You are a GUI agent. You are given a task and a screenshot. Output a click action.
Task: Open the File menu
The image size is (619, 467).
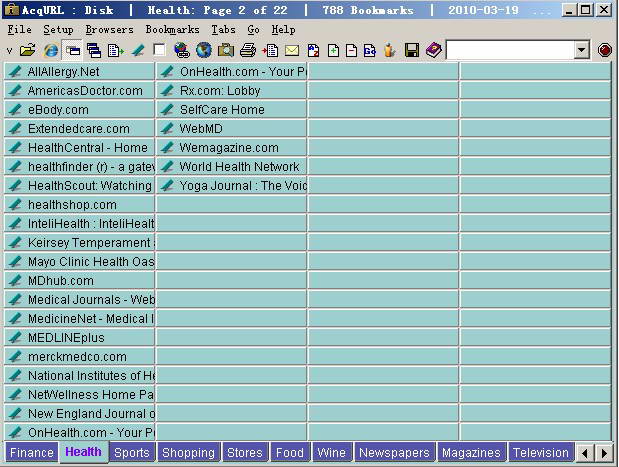tap(19, 30)
